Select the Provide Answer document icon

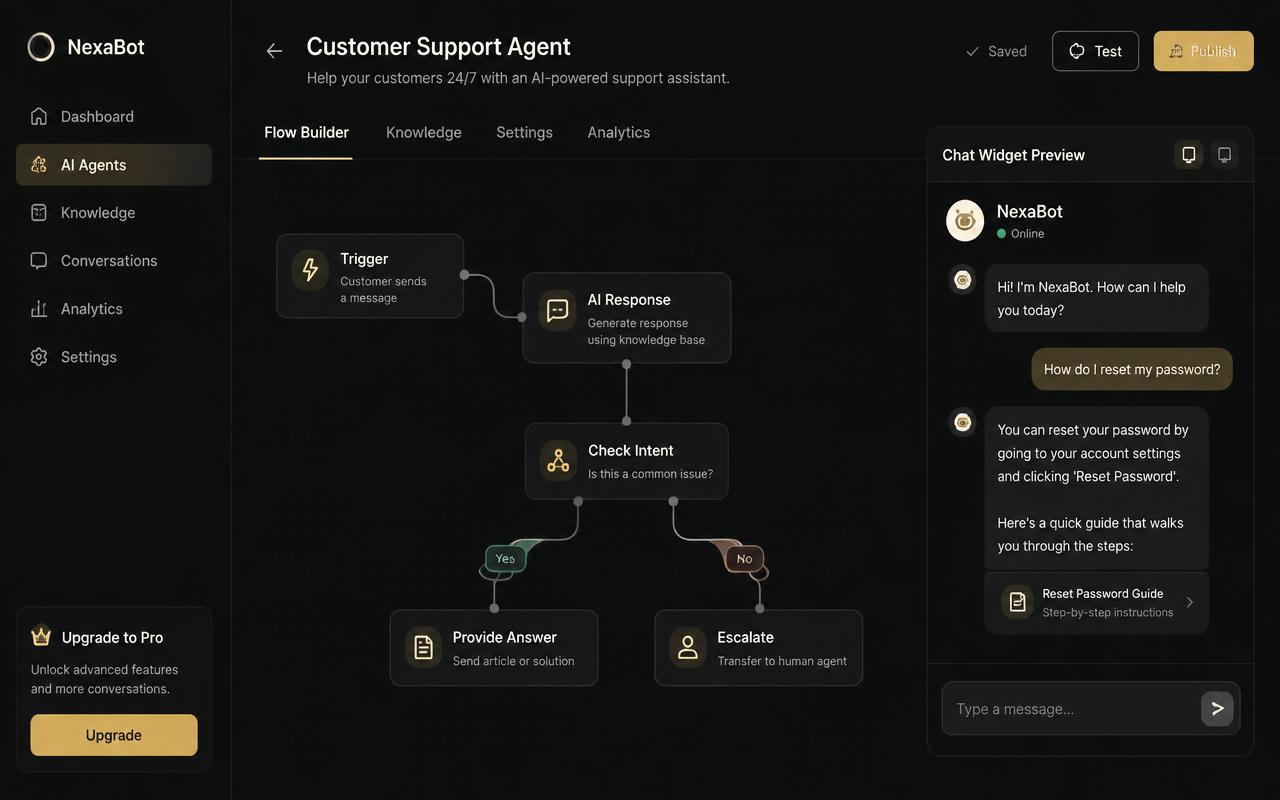423,647
